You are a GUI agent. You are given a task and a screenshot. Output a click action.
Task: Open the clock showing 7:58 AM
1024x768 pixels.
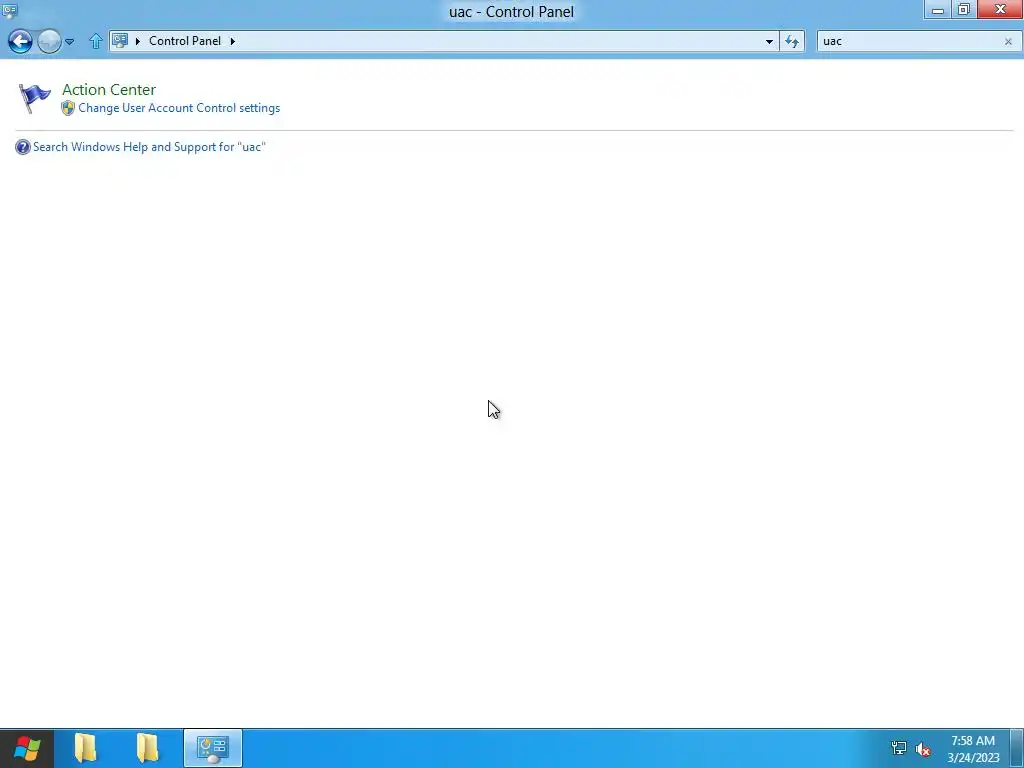click(x=973, y=749)
